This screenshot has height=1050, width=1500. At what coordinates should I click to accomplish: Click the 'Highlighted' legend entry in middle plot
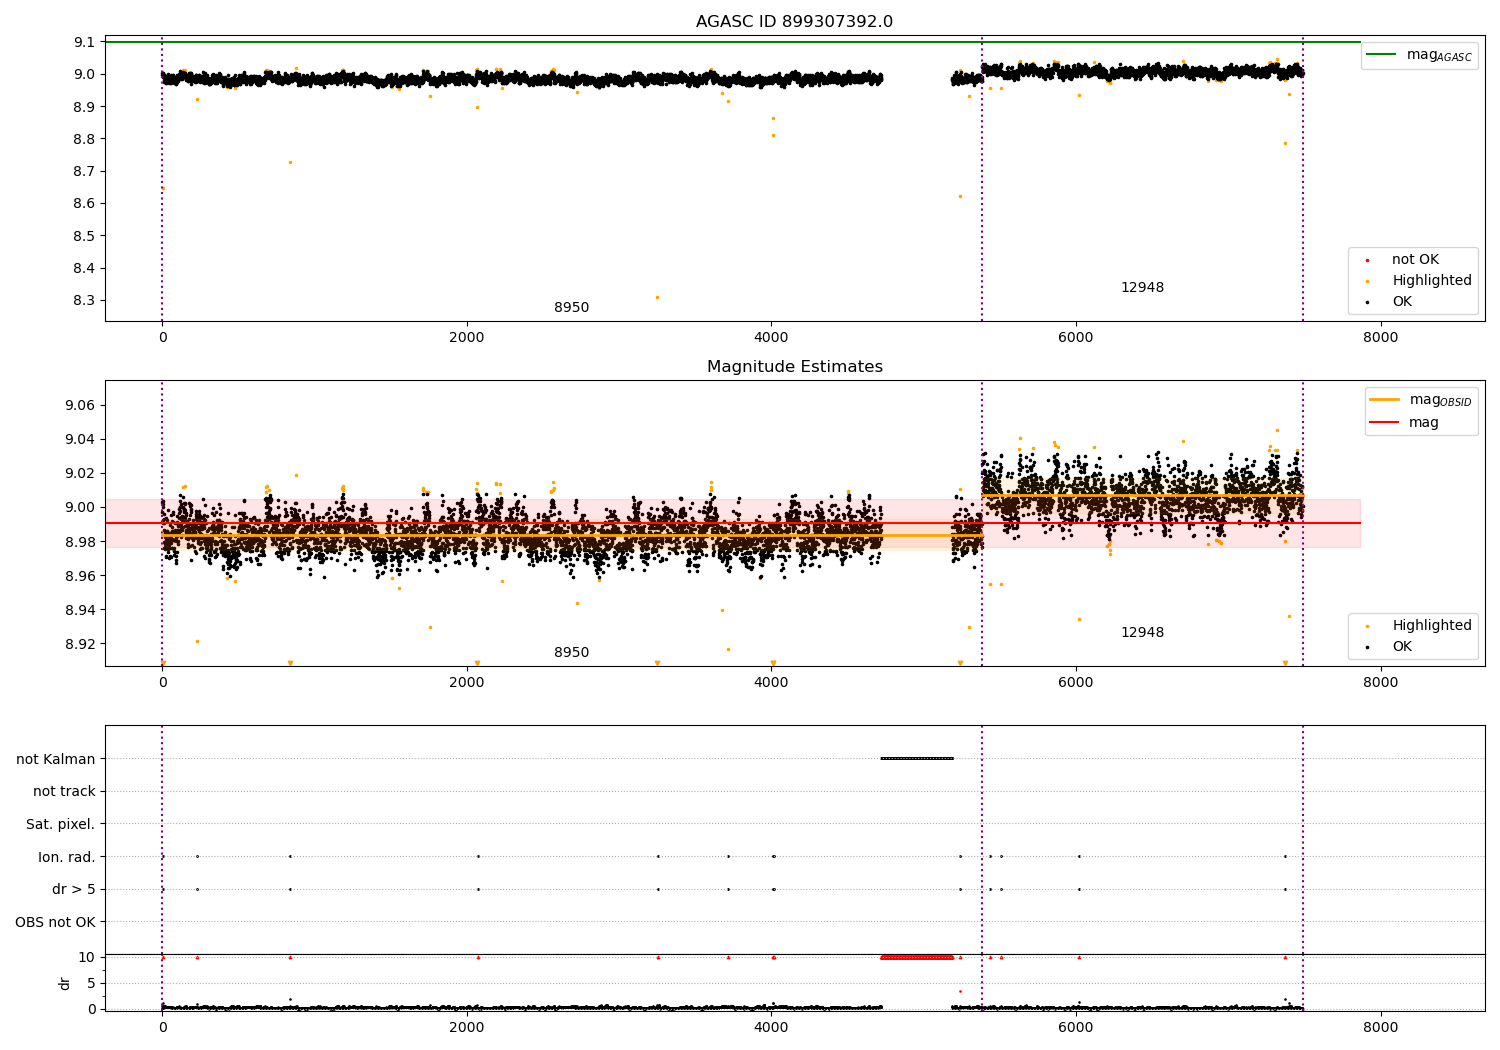1418,626
